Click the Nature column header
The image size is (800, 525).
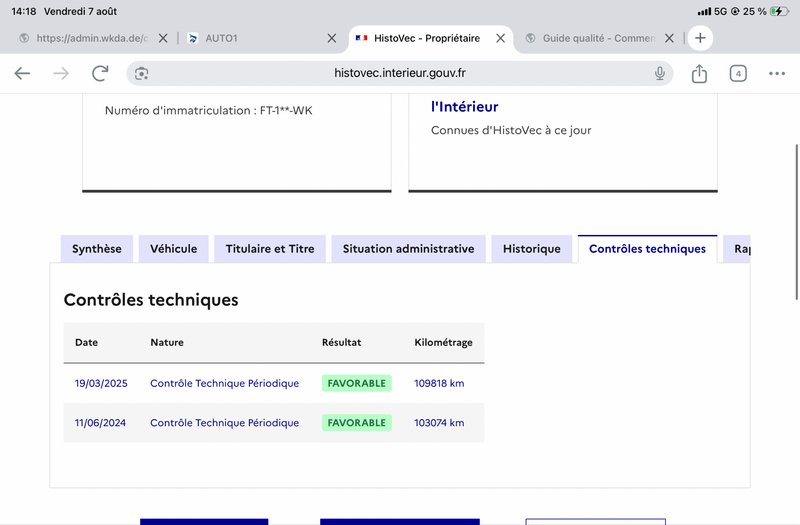point(167,342)
